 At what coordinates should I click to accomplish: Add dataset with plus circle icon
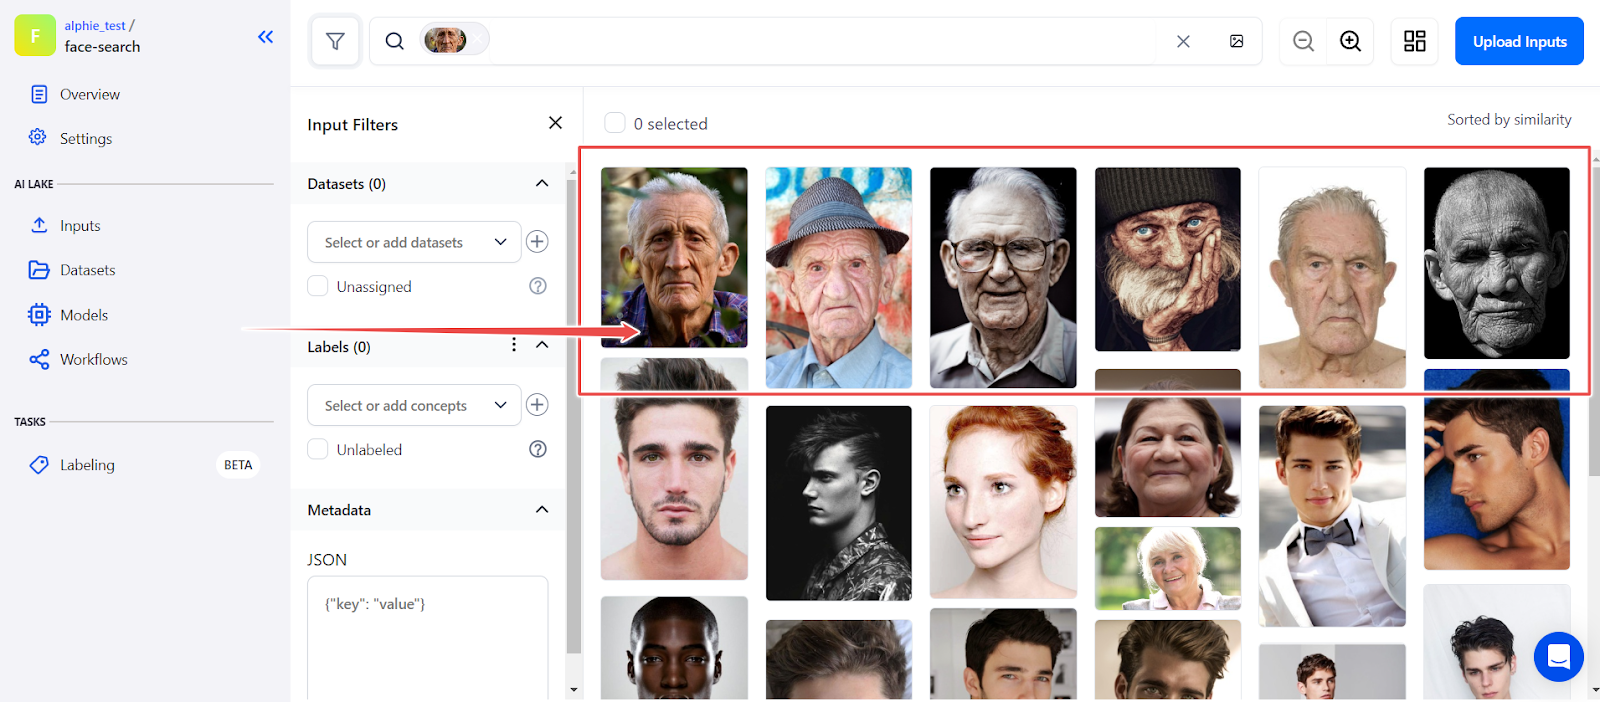pos(537,242)
